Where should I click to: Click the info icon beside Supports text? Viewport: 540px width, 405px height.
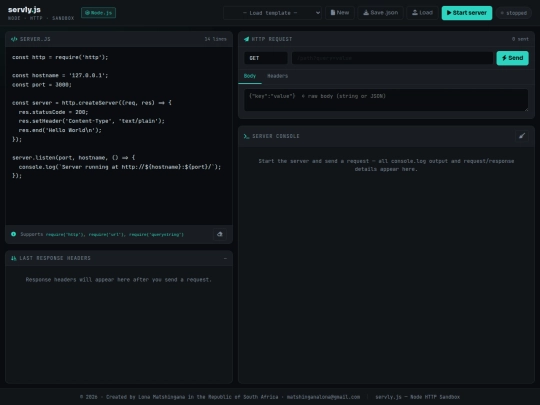coord(13,234)
